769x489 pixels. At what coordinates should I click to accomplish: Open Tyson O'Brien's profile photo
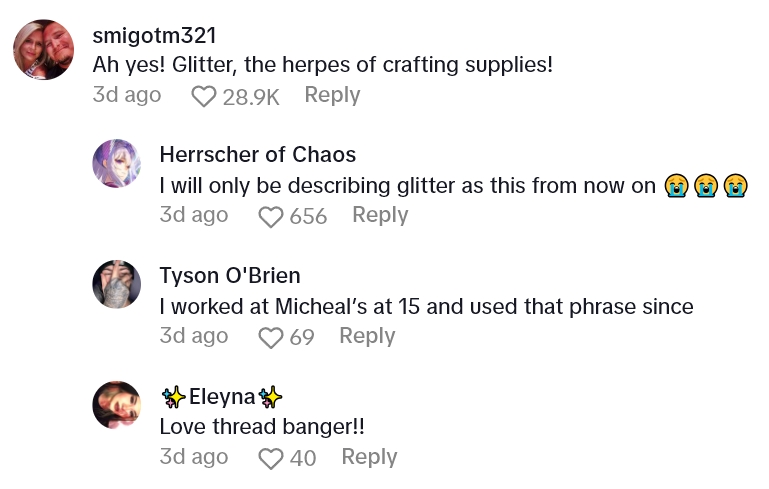[117, 284]
